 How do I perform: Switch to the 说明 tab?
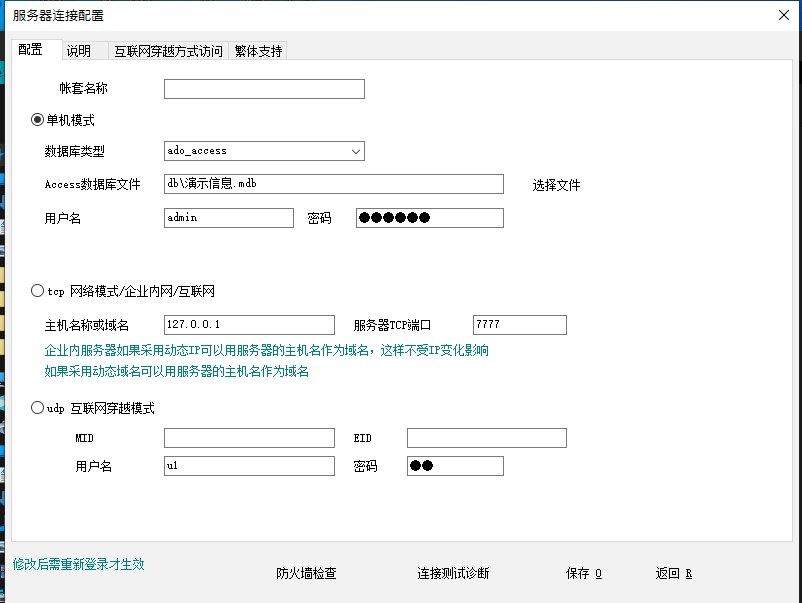coord(79,51)
